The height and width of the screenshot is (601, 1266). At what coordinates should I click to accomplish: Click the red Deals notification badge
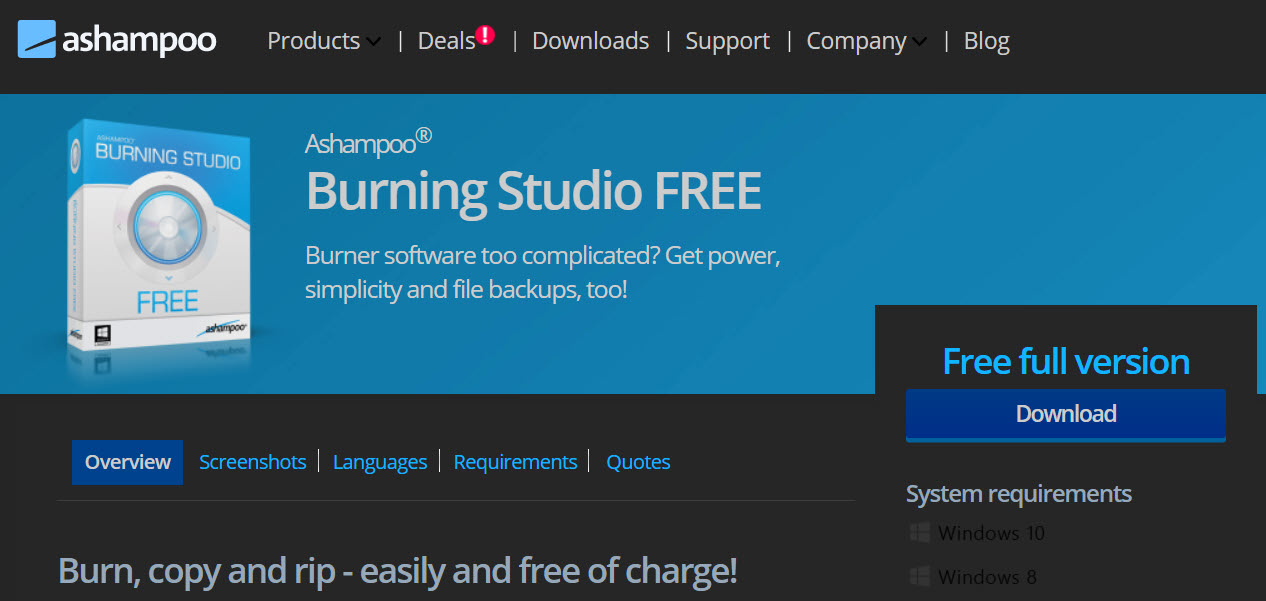click(x=485, y=35)
